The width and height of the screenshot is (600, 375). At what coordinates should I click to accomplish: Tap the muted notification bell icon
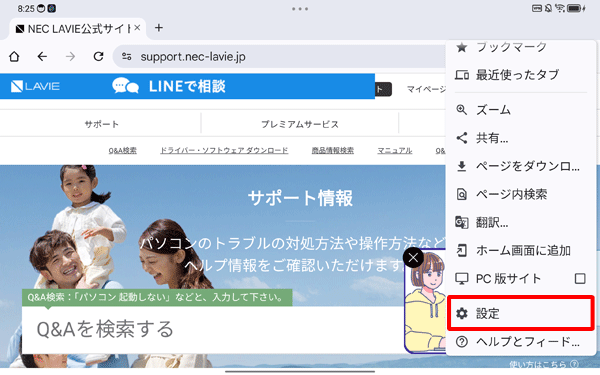coord(548,8)
